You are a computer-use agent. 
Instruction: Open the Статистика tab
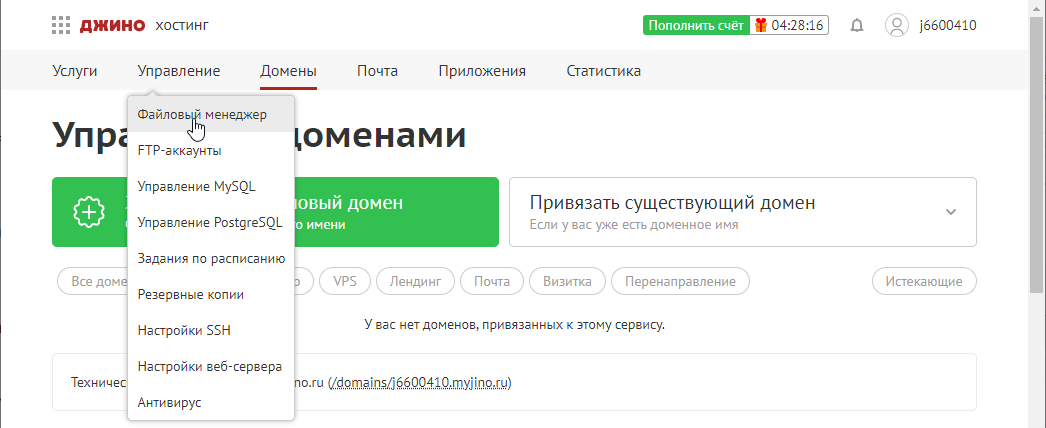coord(603,71)
